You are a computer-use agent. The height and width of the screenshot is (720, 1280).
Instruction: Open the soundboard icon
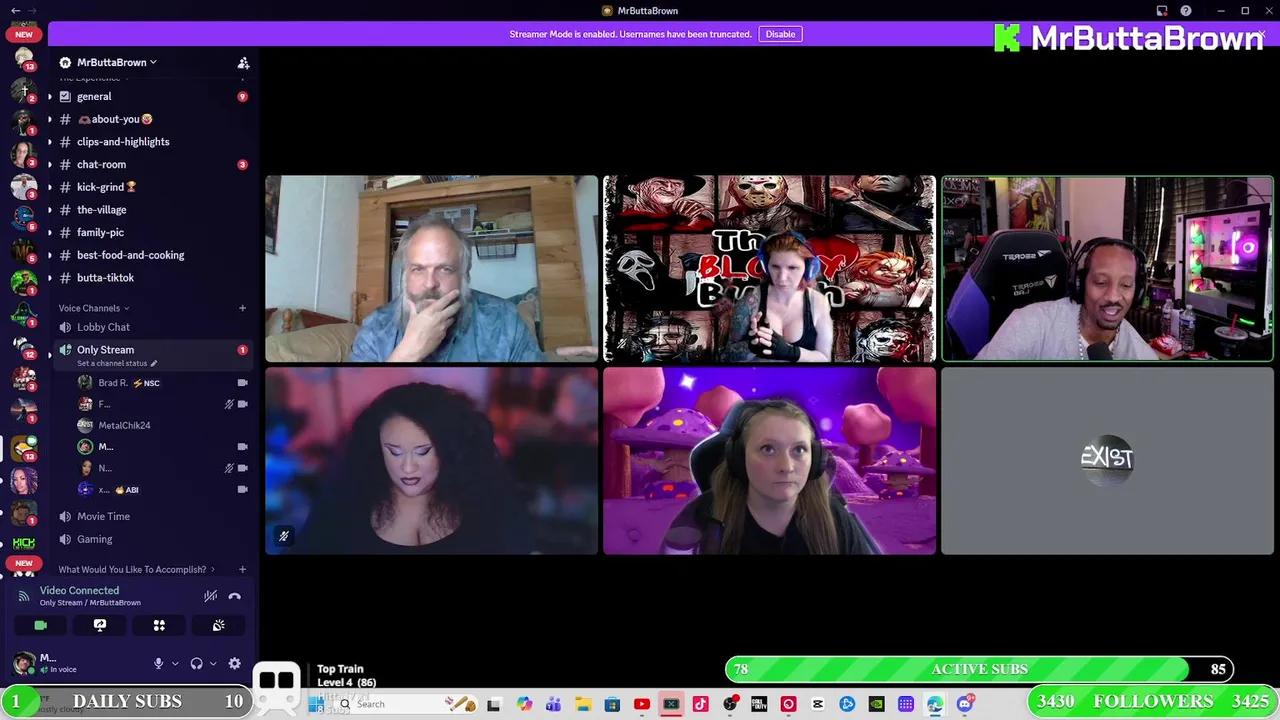pos(218,625)
